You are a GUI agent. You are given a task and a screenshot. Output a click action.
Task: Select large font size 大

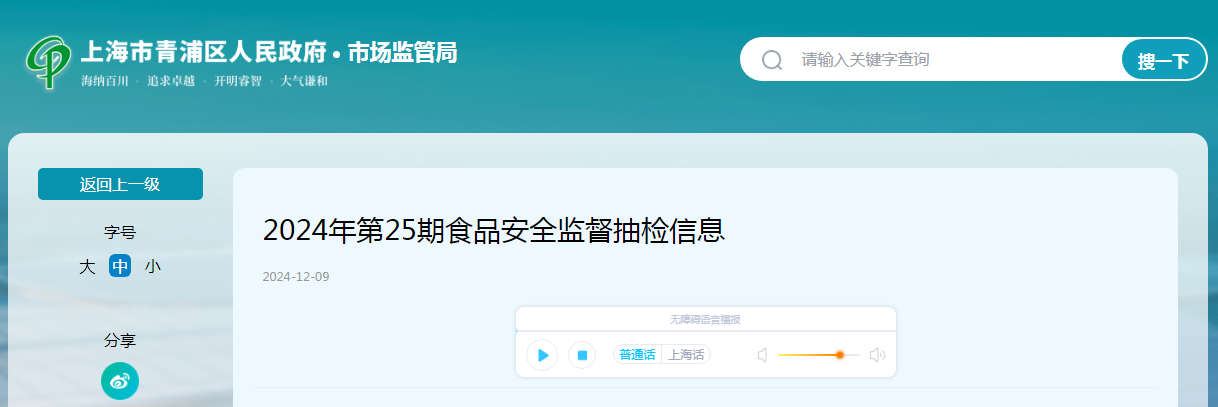tap(87, 267)
